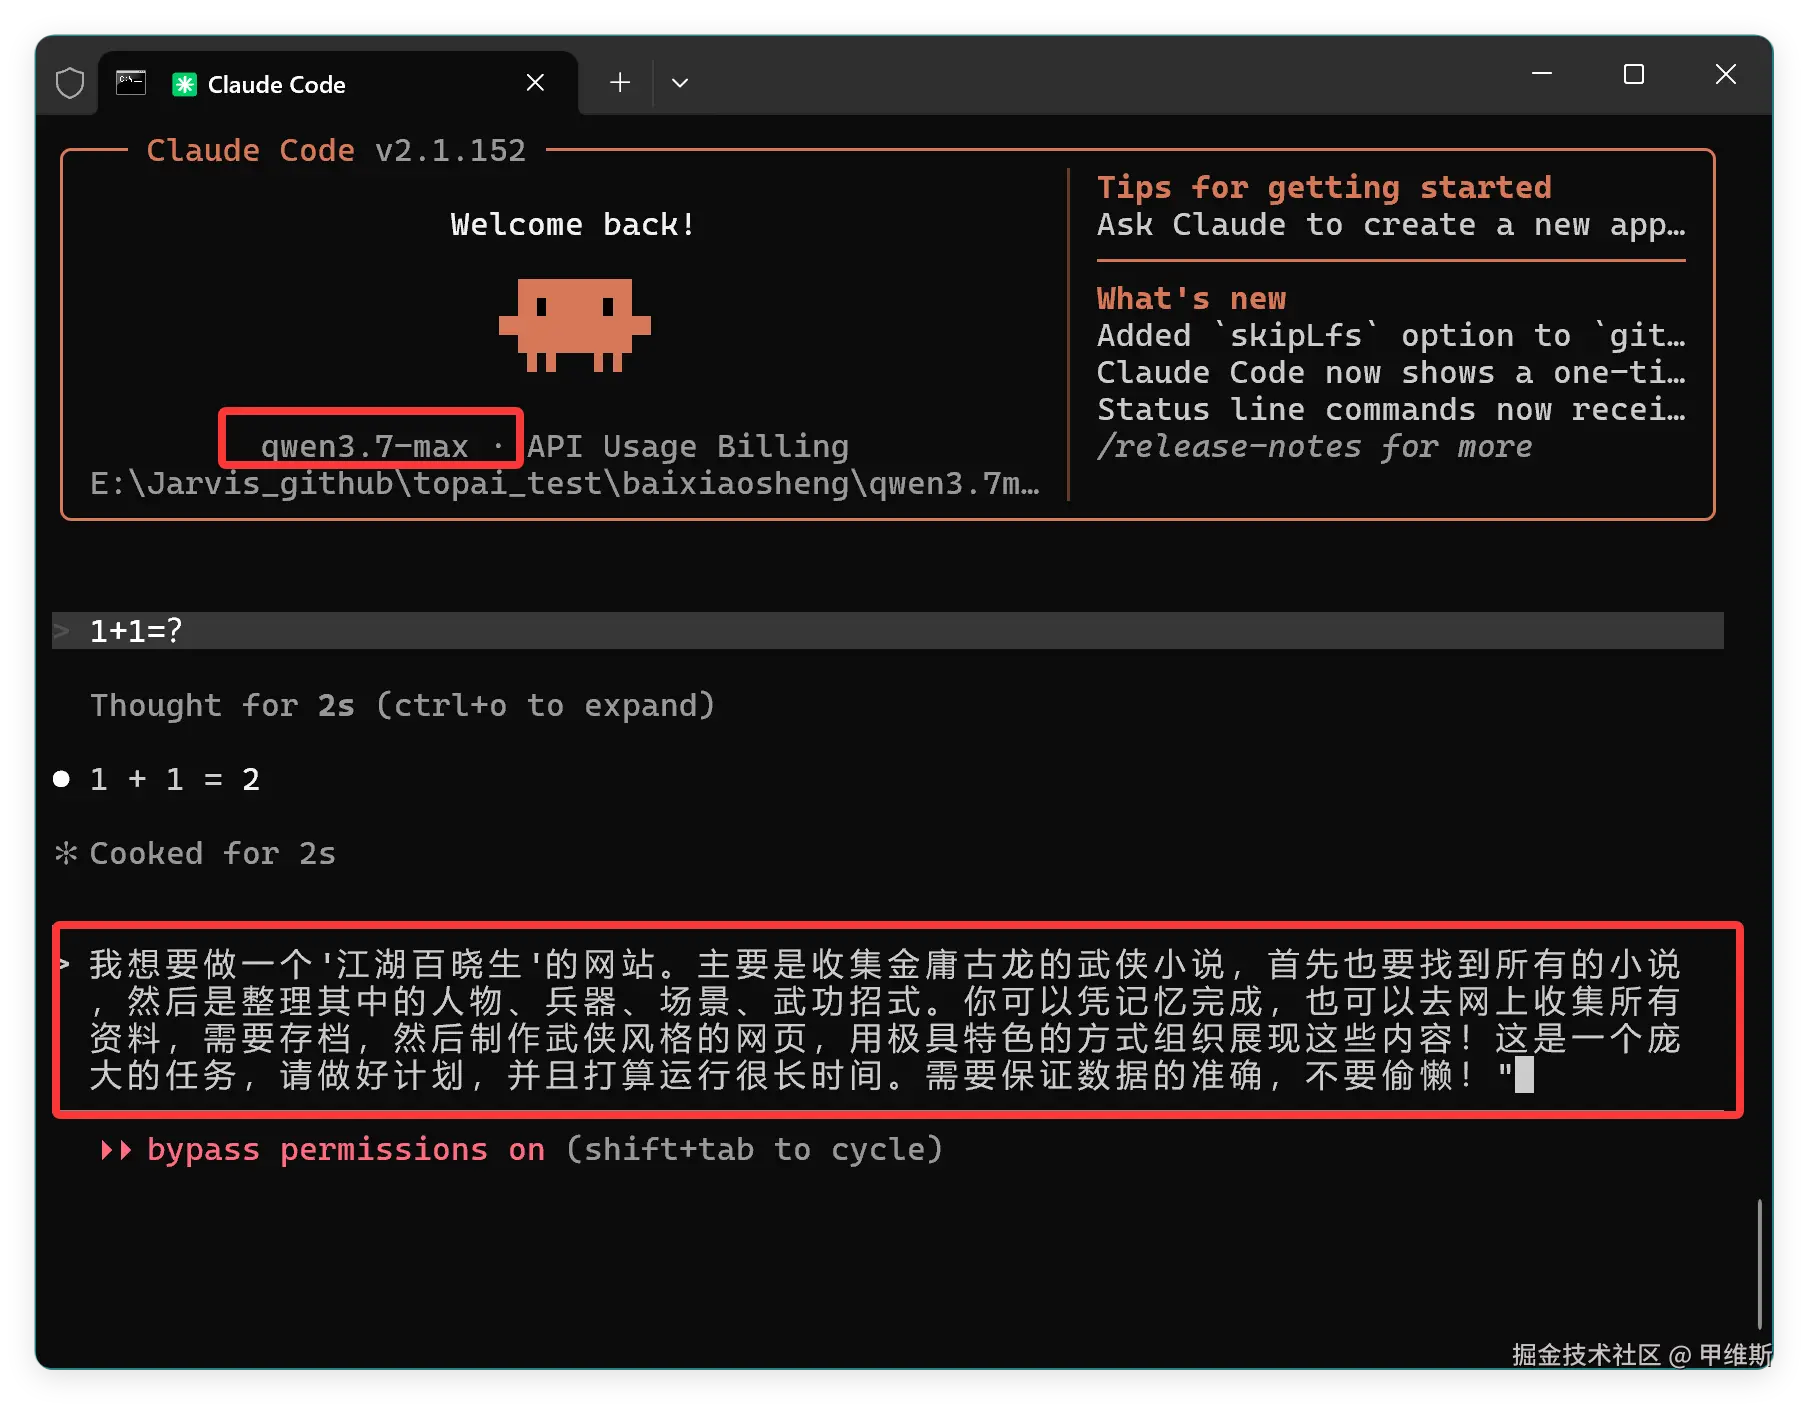
Task: Click the 'bypass permissions on' mode indicator
Action: click(346, 1150)
